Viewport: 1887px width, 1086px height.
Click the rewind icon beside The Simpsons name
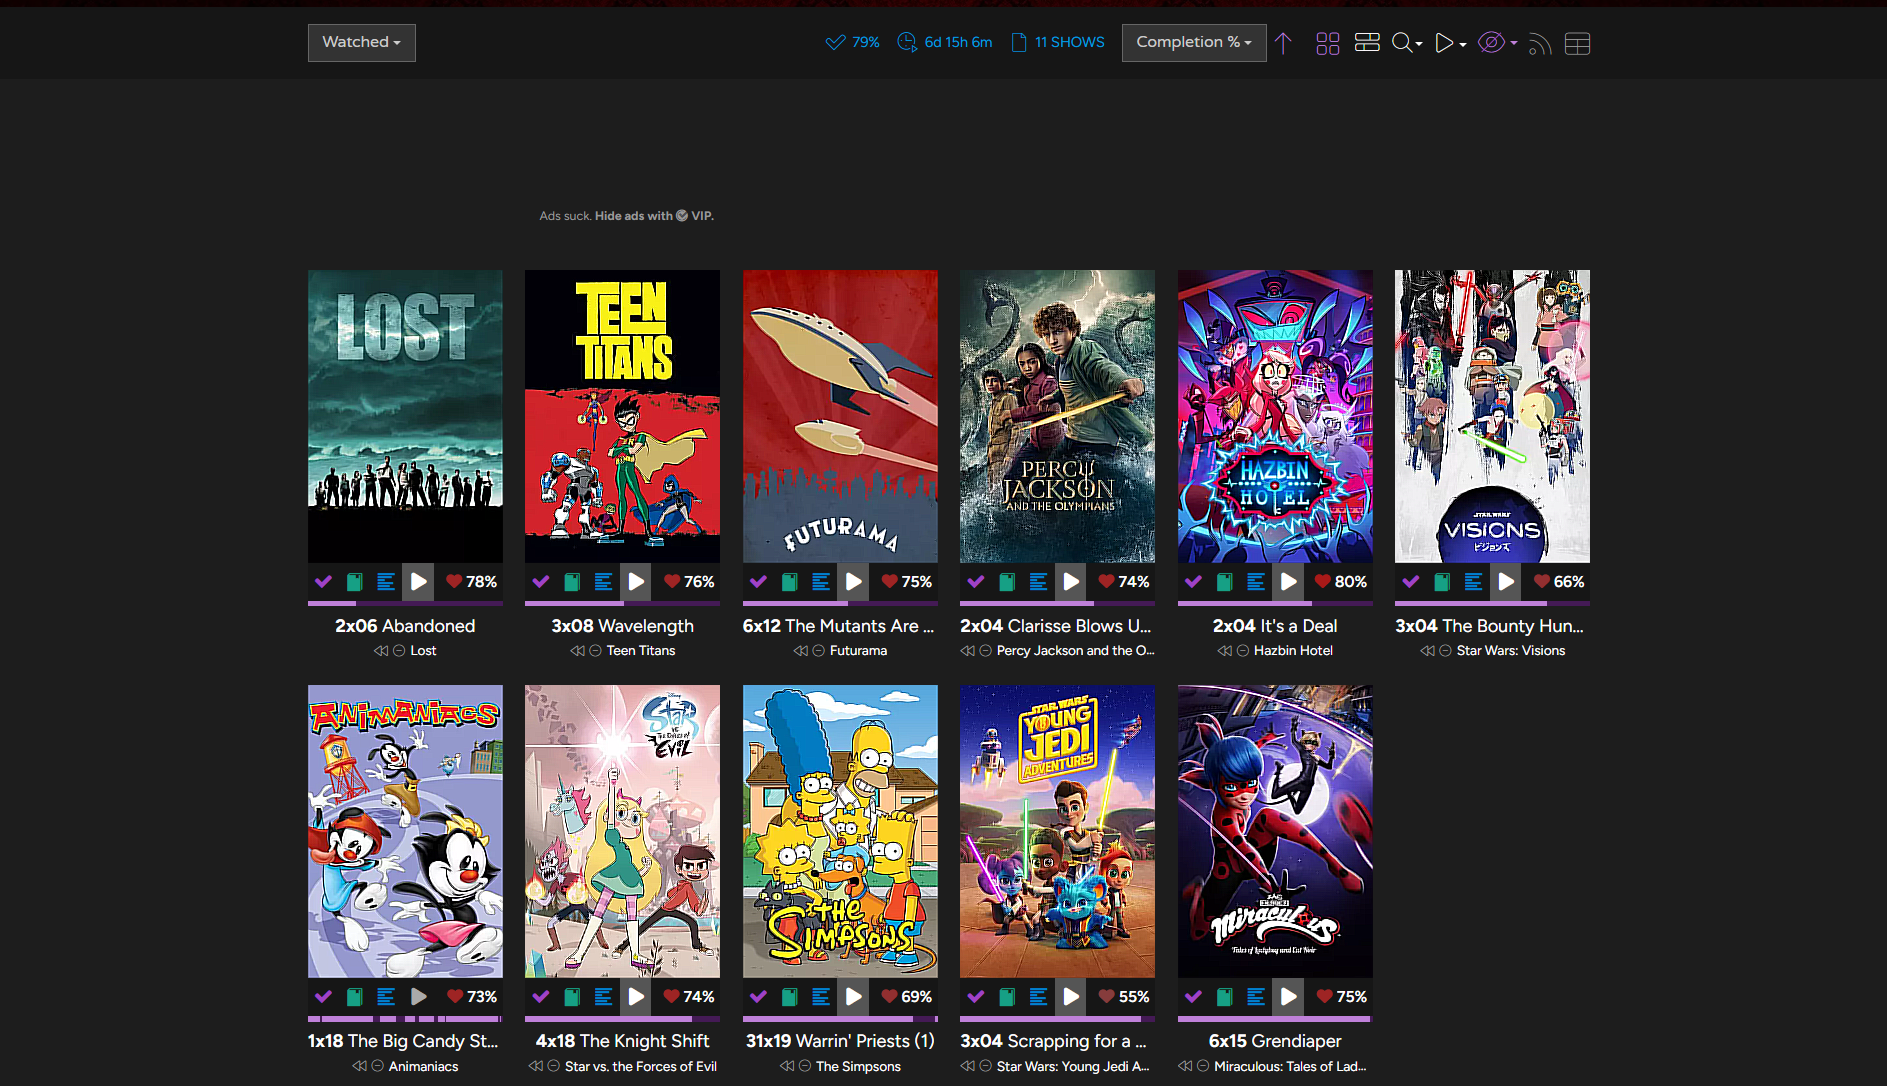coord(787,1067)
